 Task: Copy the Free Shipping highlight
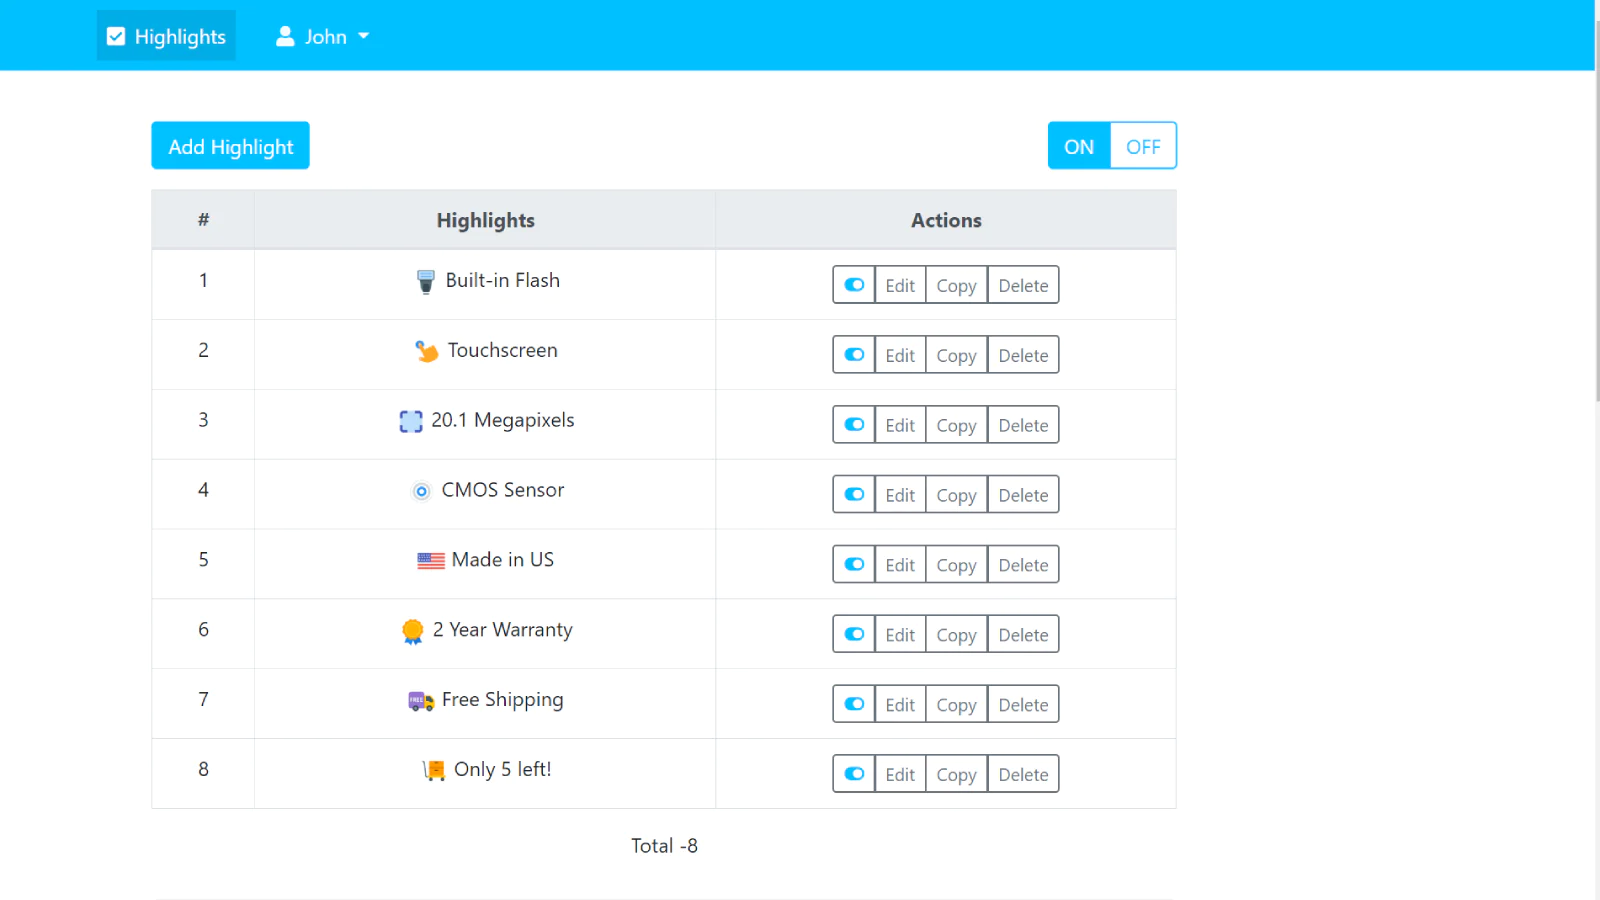pyautogui.click(x=956, y=705)
